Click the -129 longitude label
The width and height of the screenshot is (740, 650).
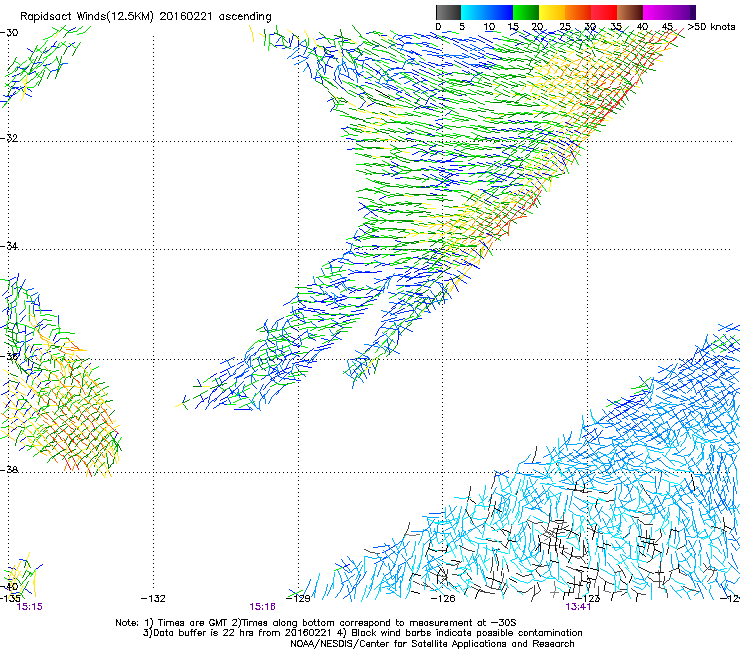298,599
